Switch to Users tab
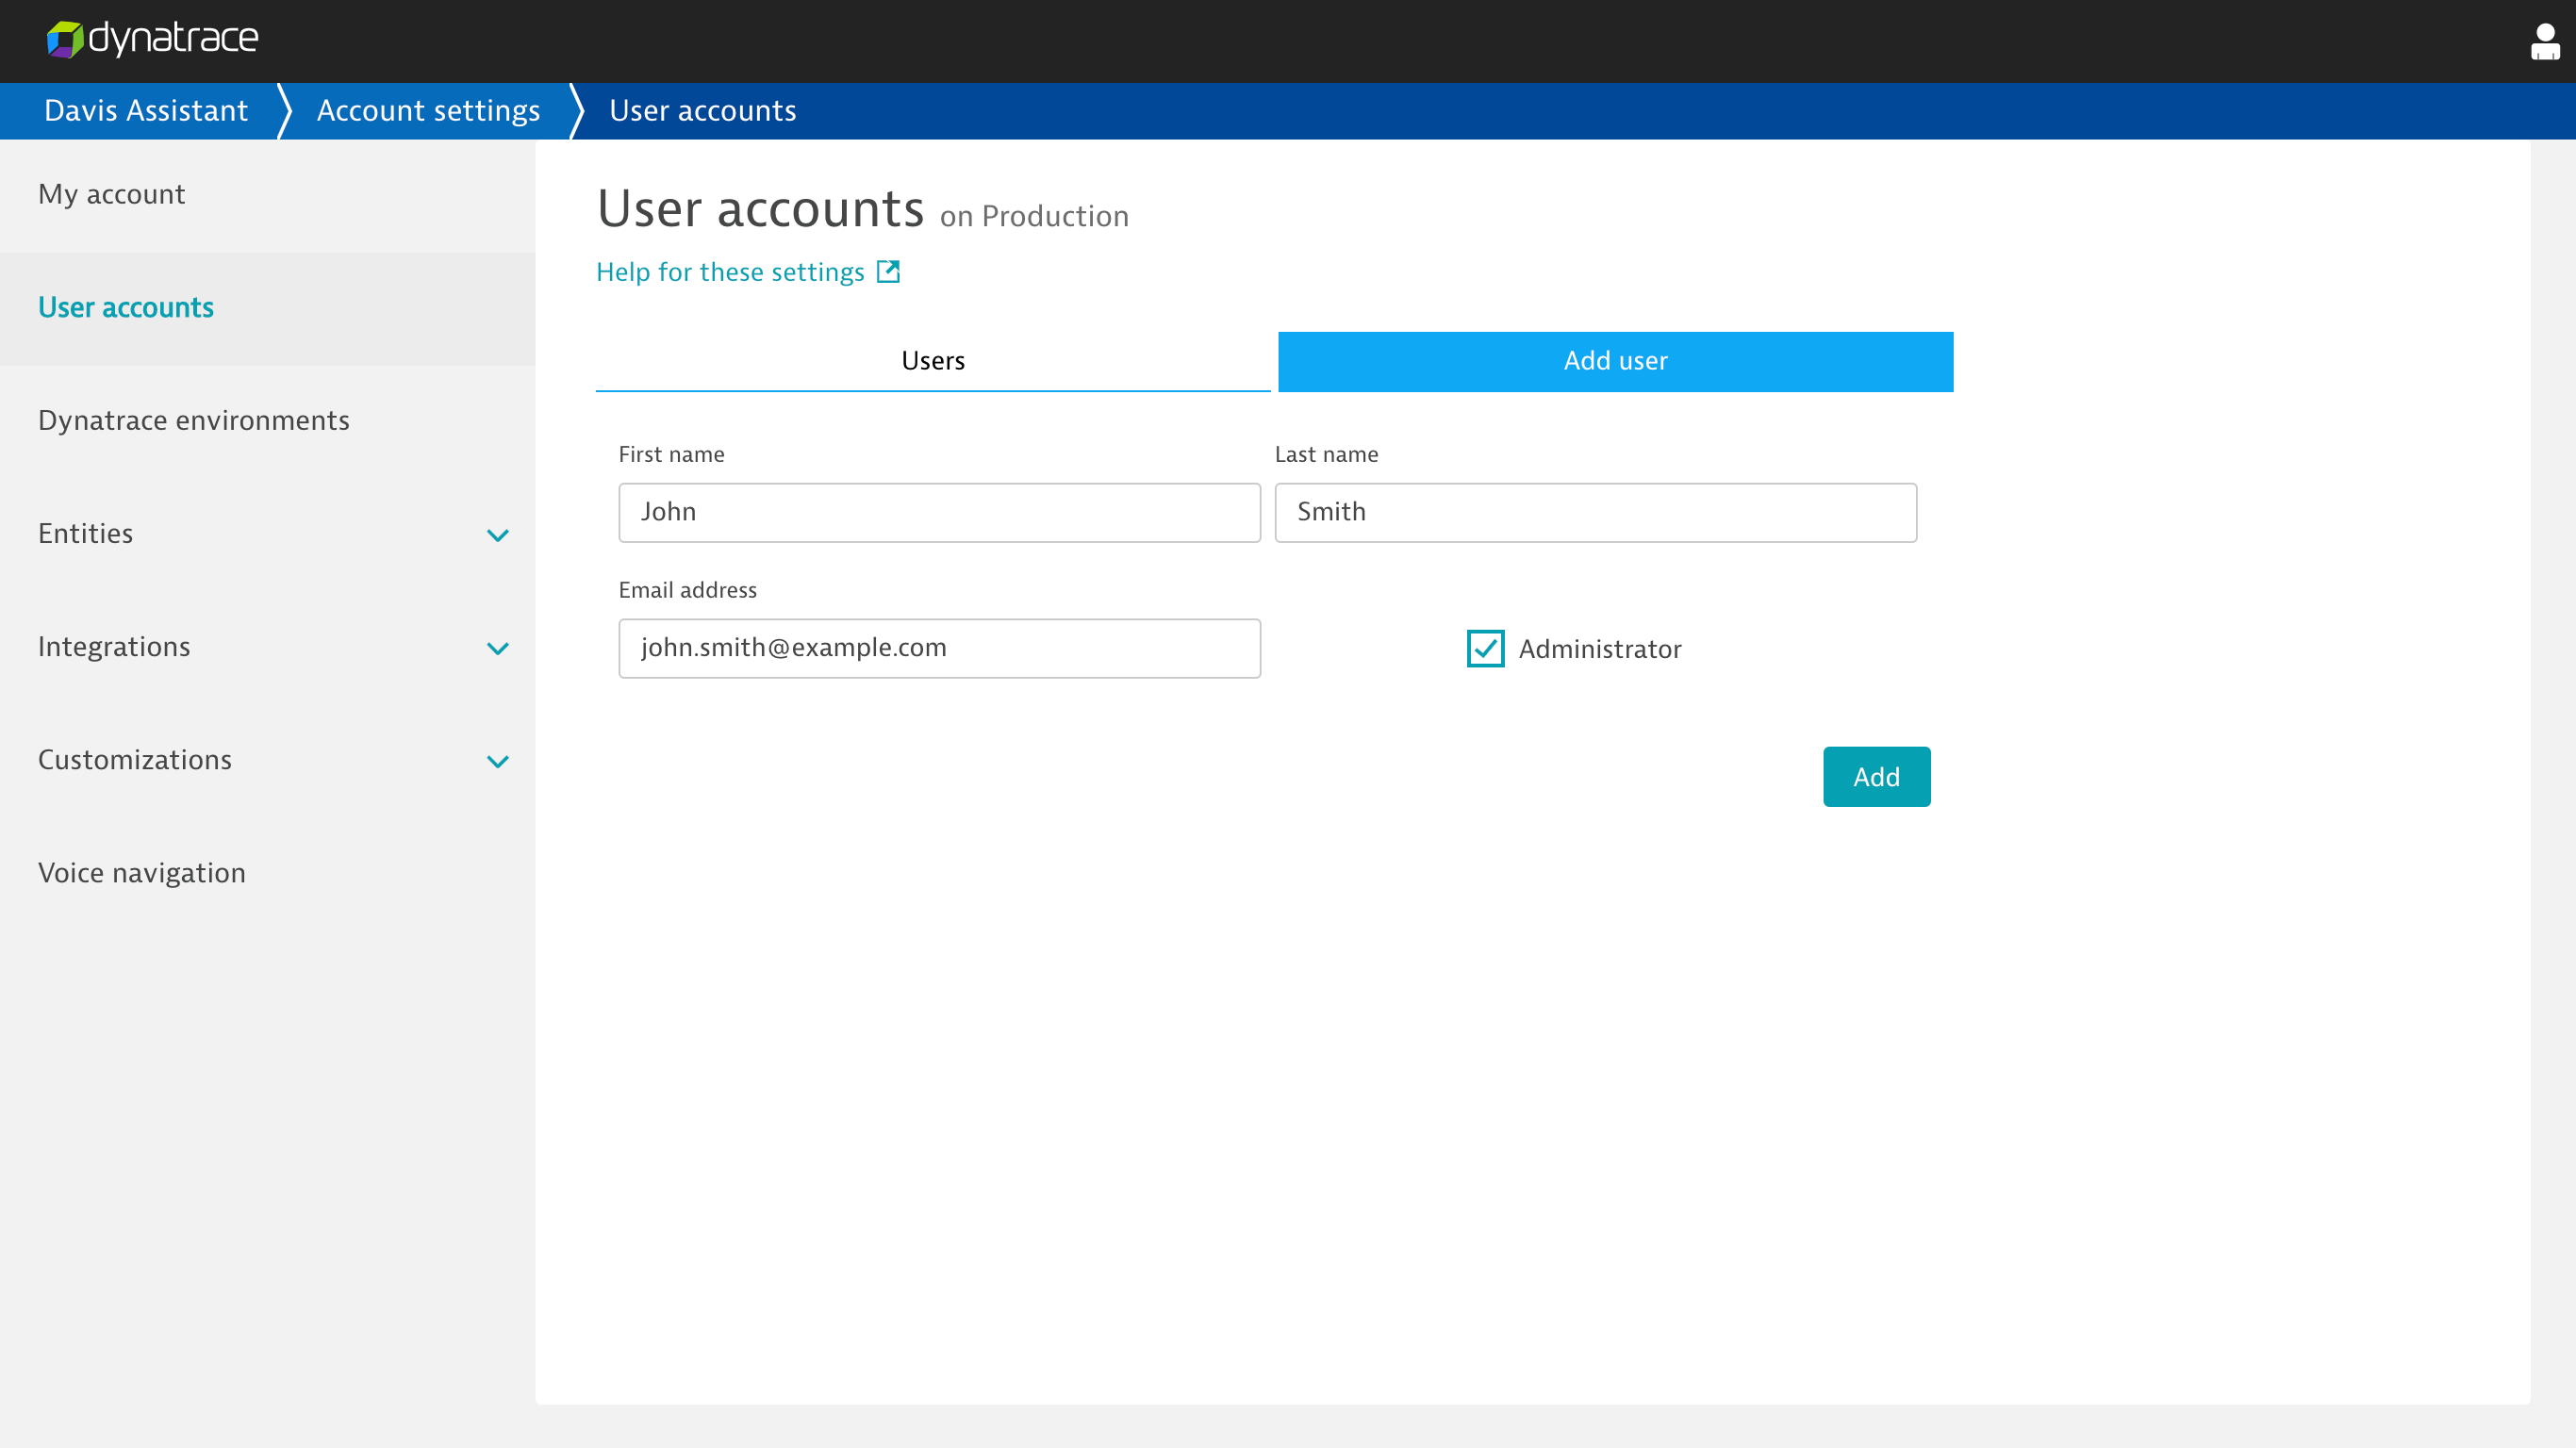This screenshot has width=2576, height=1448. click(x=933, y=361)
